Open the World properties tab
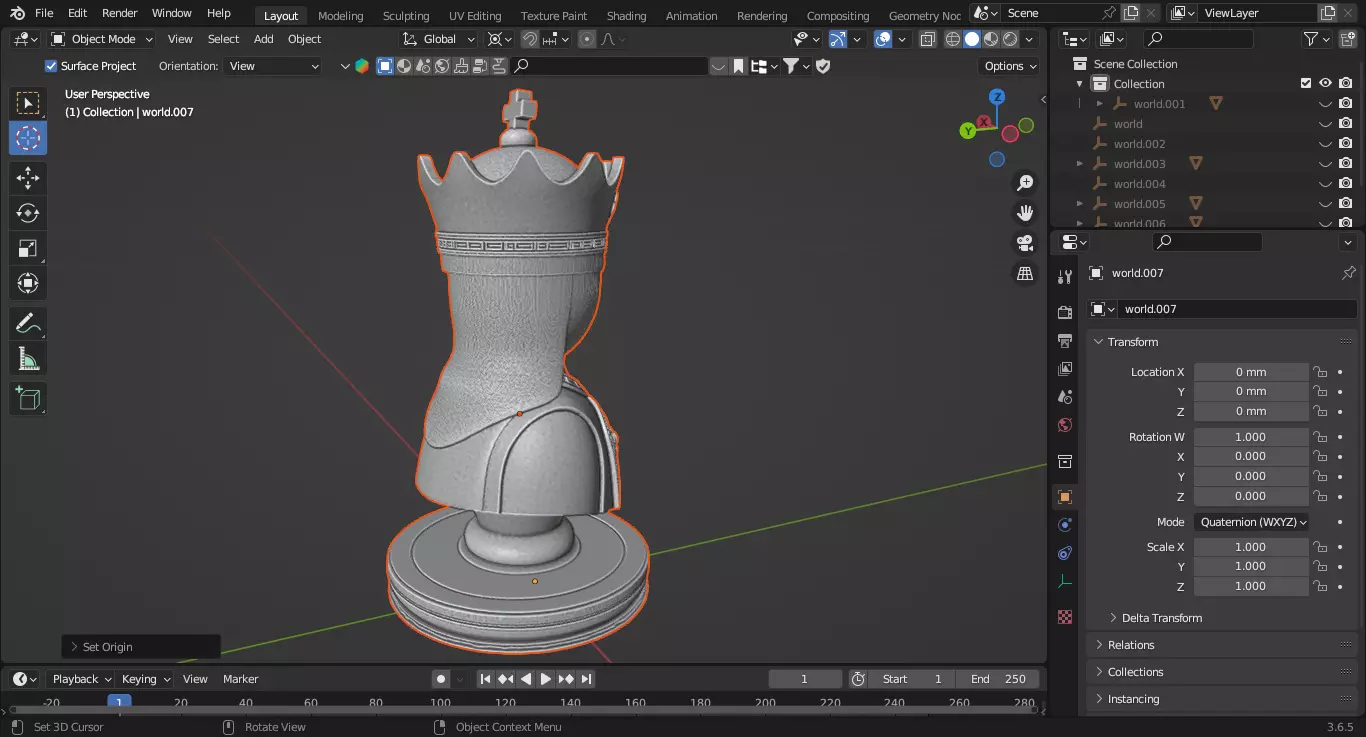The width and height of the screenshot is (1366, 737). 1065,425
